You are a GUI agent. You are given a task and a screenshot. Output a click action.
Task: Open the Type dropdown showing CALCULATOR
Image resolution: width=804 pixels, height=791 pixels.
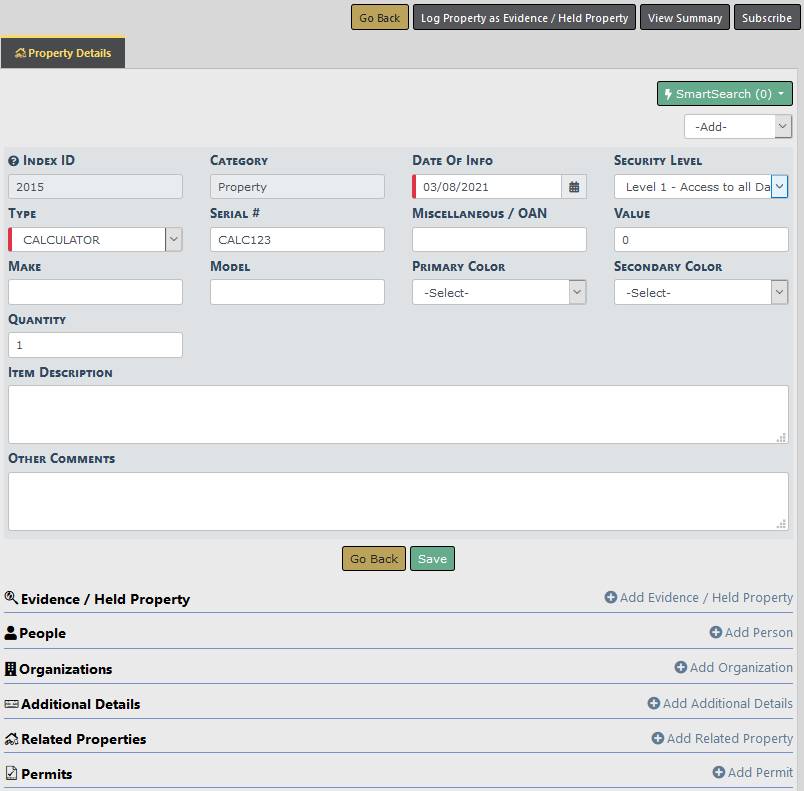[95, 240]
